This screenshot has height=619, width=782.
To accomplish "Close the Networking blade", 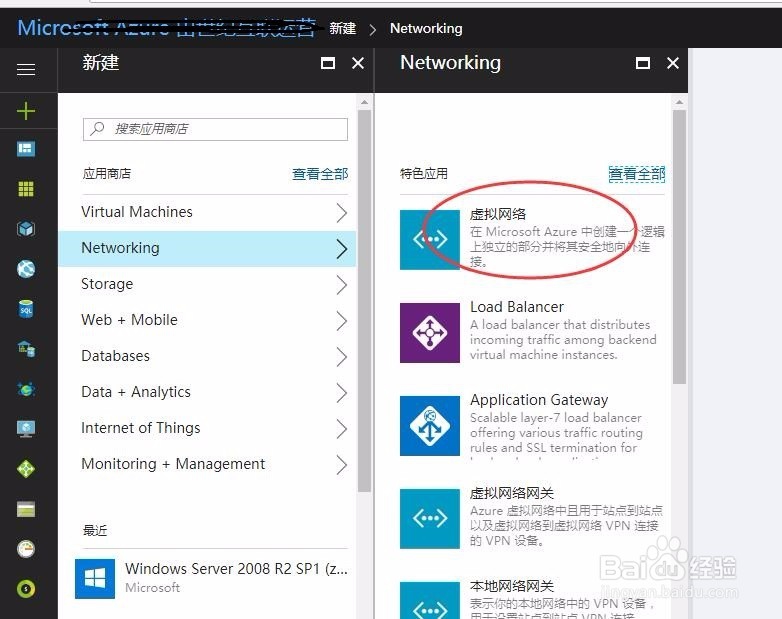I will [673, 63].
